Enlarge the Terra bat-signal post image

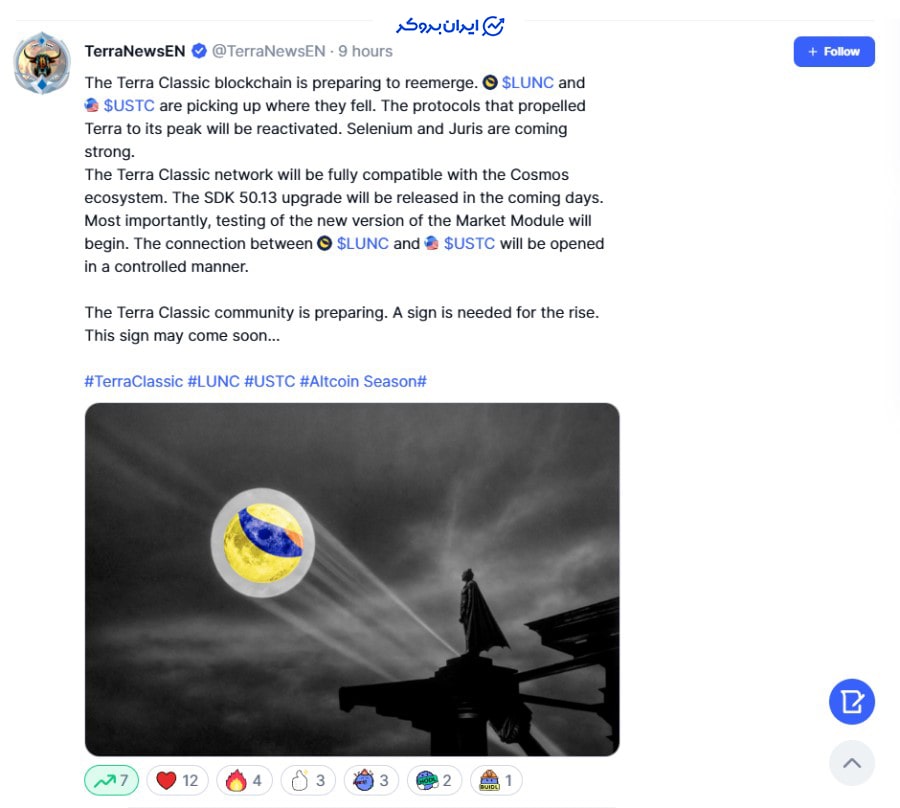[352, 579]
